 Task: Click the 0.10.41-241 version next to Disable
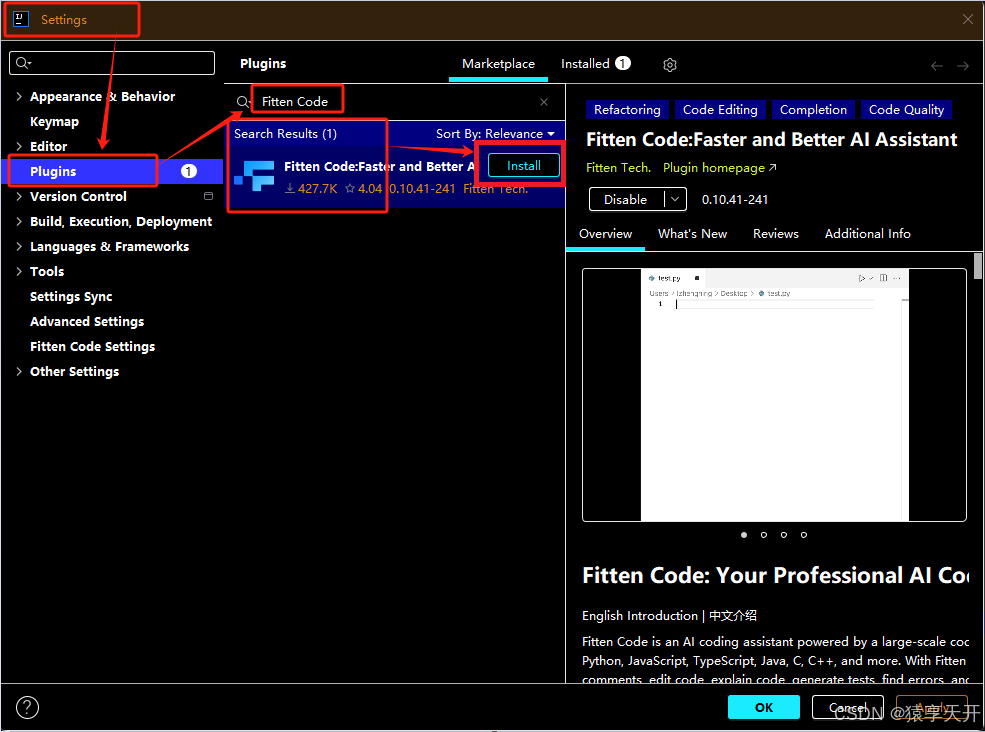735,200
